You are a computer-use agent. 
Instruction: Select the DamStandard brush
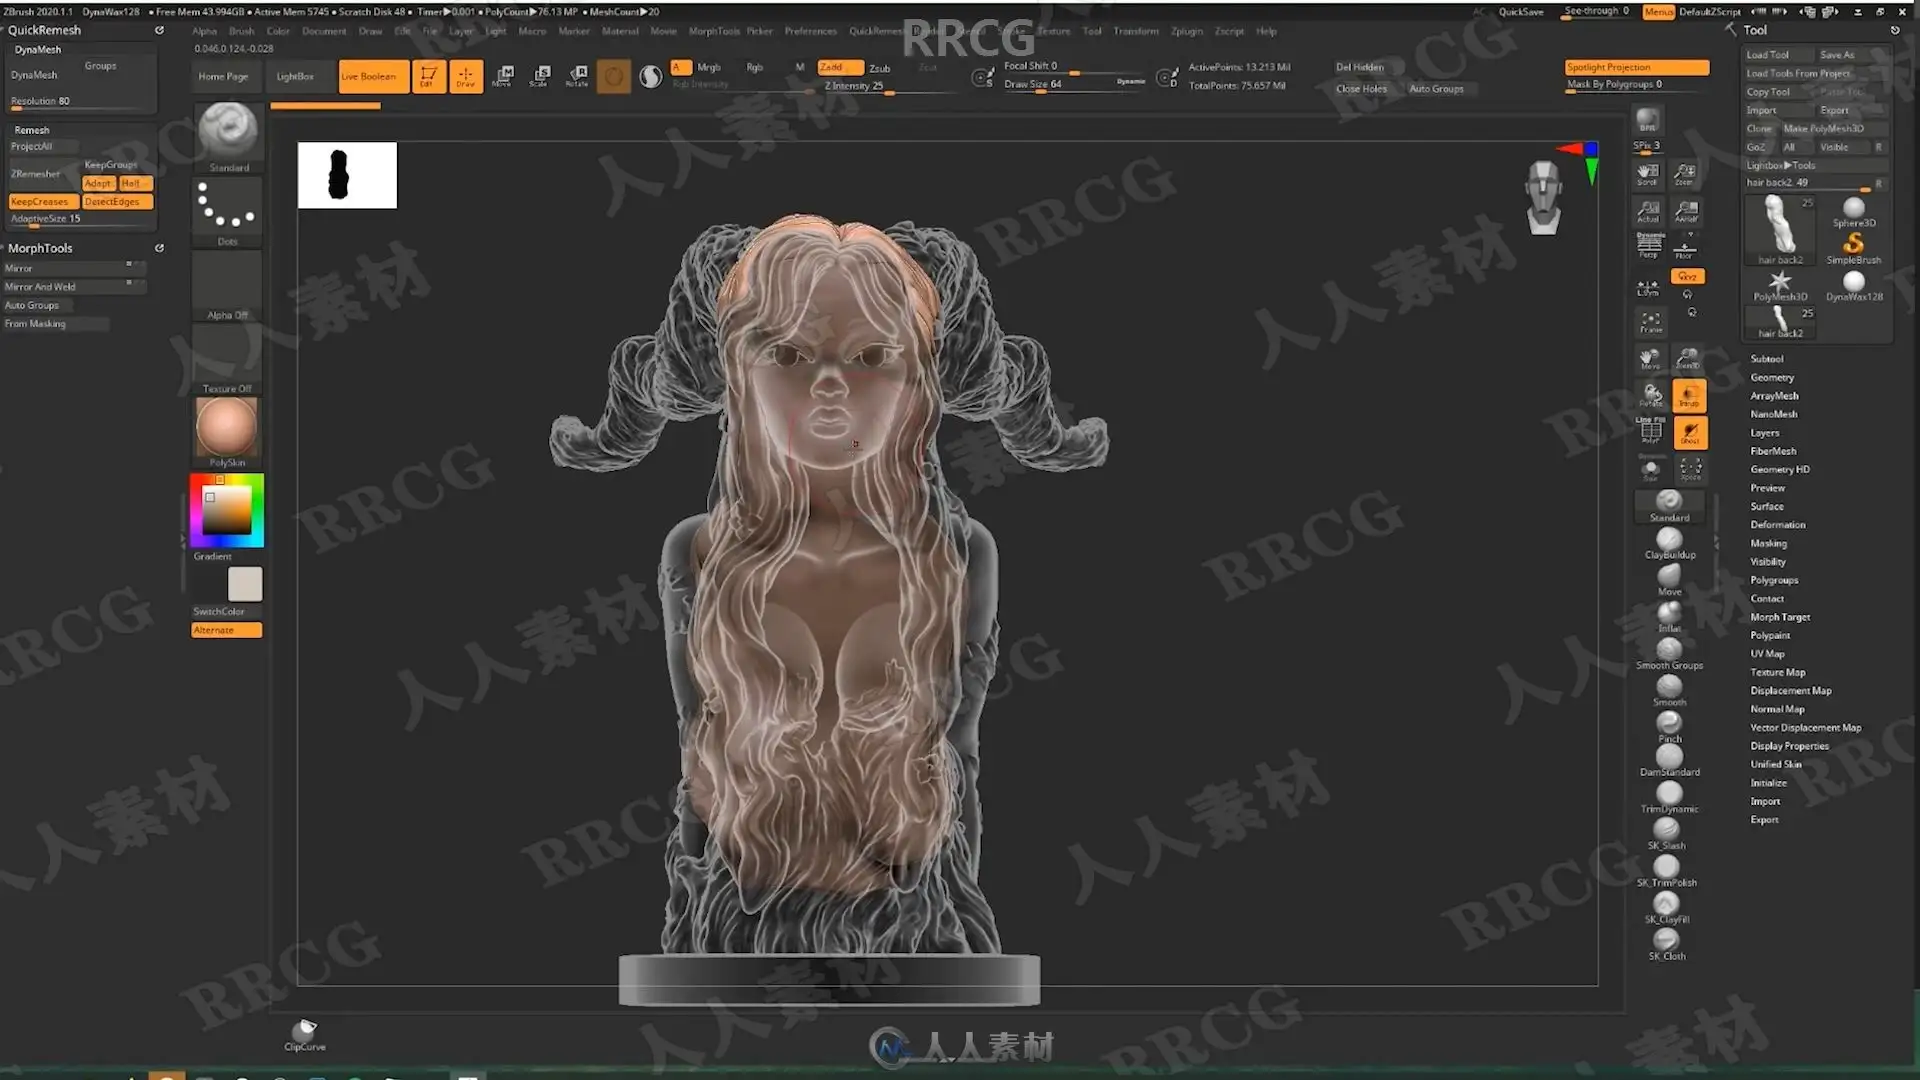pos(1669,760)
